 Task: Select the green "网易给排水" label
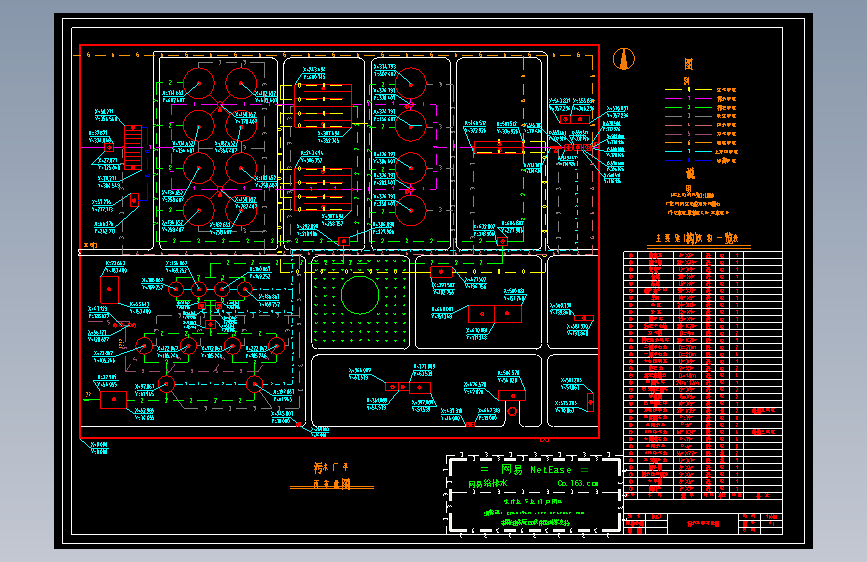[488, 483]
